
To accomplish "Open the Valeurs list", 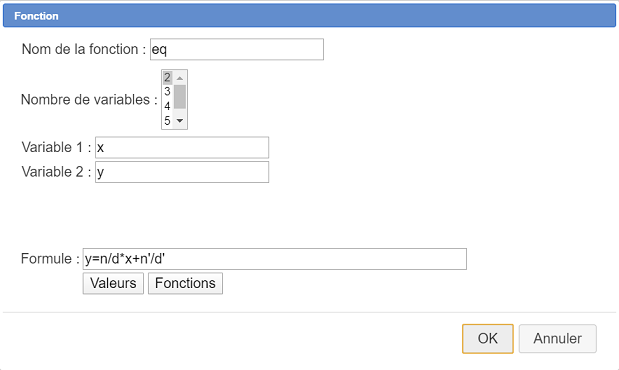I will 113,283.
